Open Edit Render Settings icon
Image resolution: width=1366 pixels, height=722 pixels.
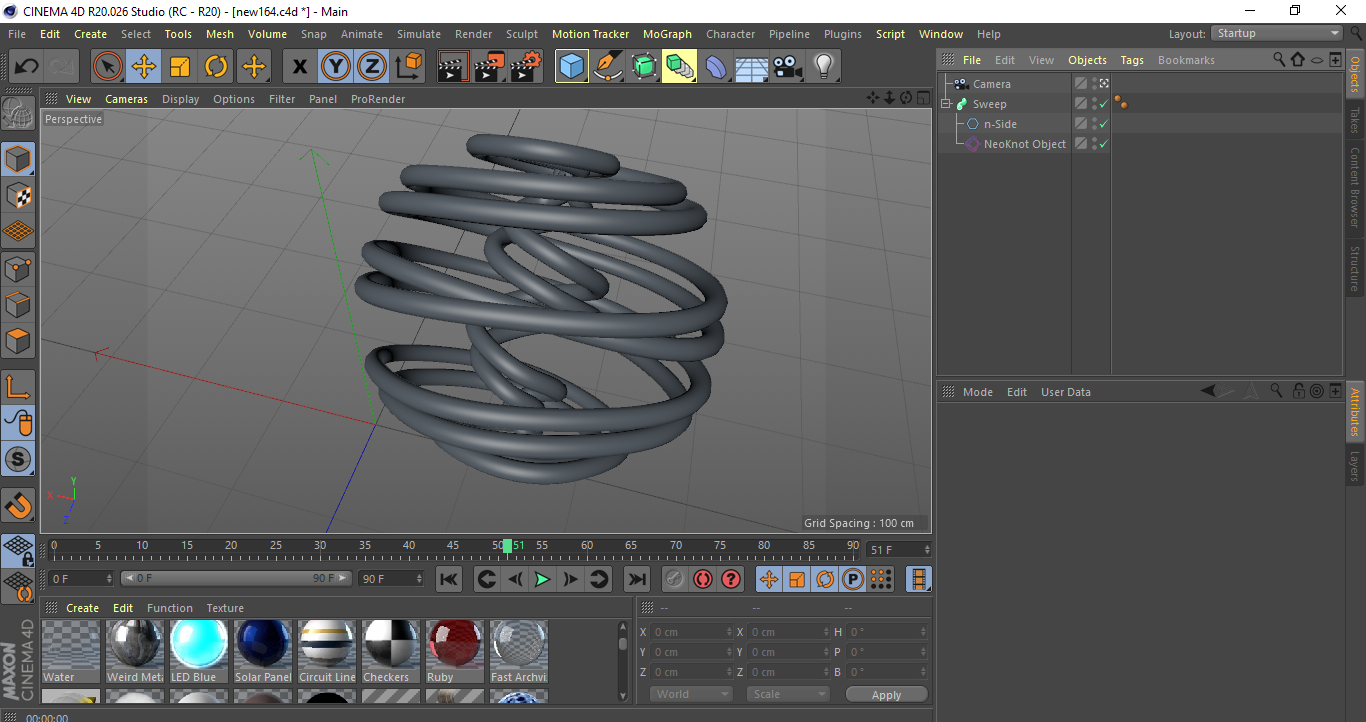click(526, 67)
